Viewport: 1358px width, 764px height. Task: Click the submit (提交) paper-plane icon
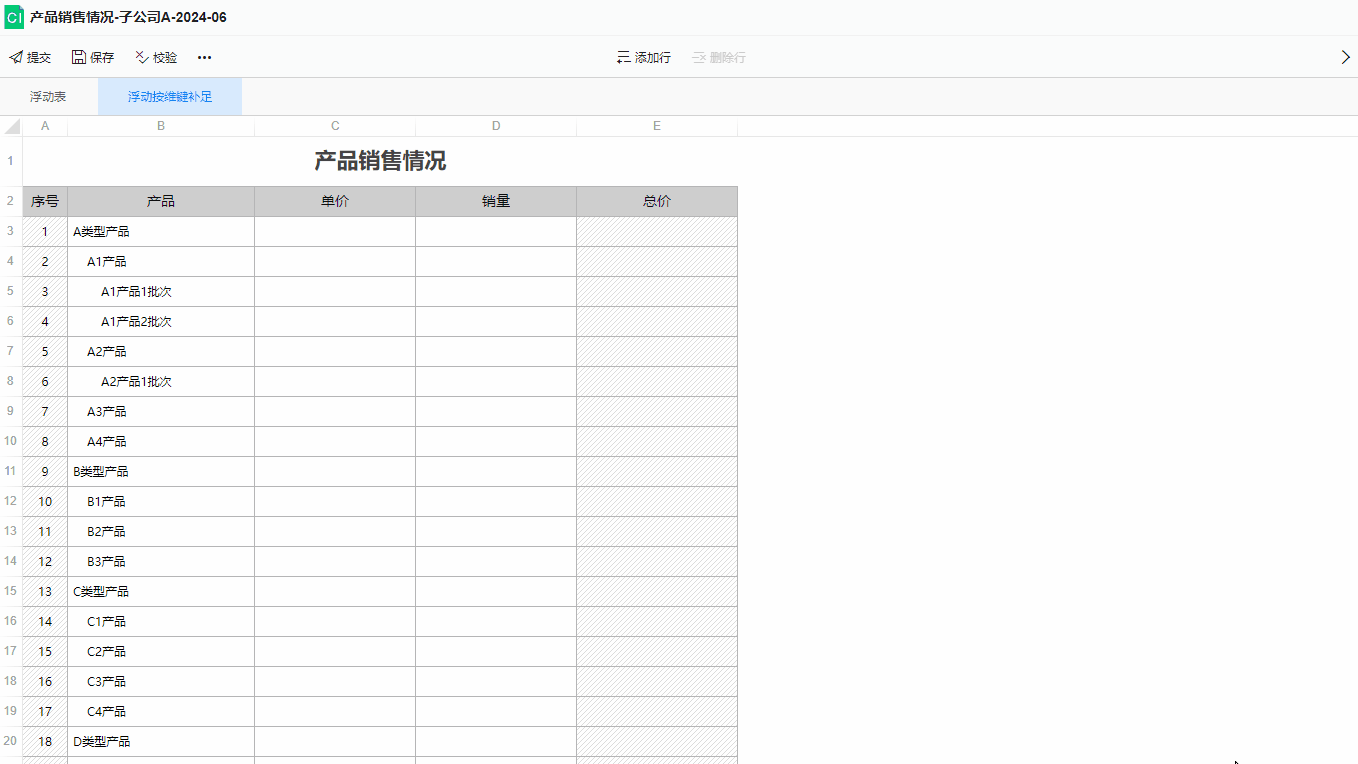point(16,58)
